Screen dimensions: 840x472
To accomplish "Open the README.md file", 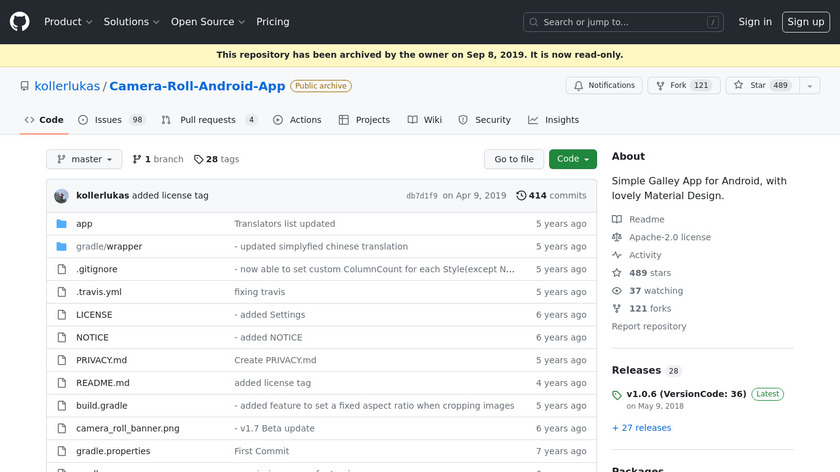I will click(x=103, y=383).
